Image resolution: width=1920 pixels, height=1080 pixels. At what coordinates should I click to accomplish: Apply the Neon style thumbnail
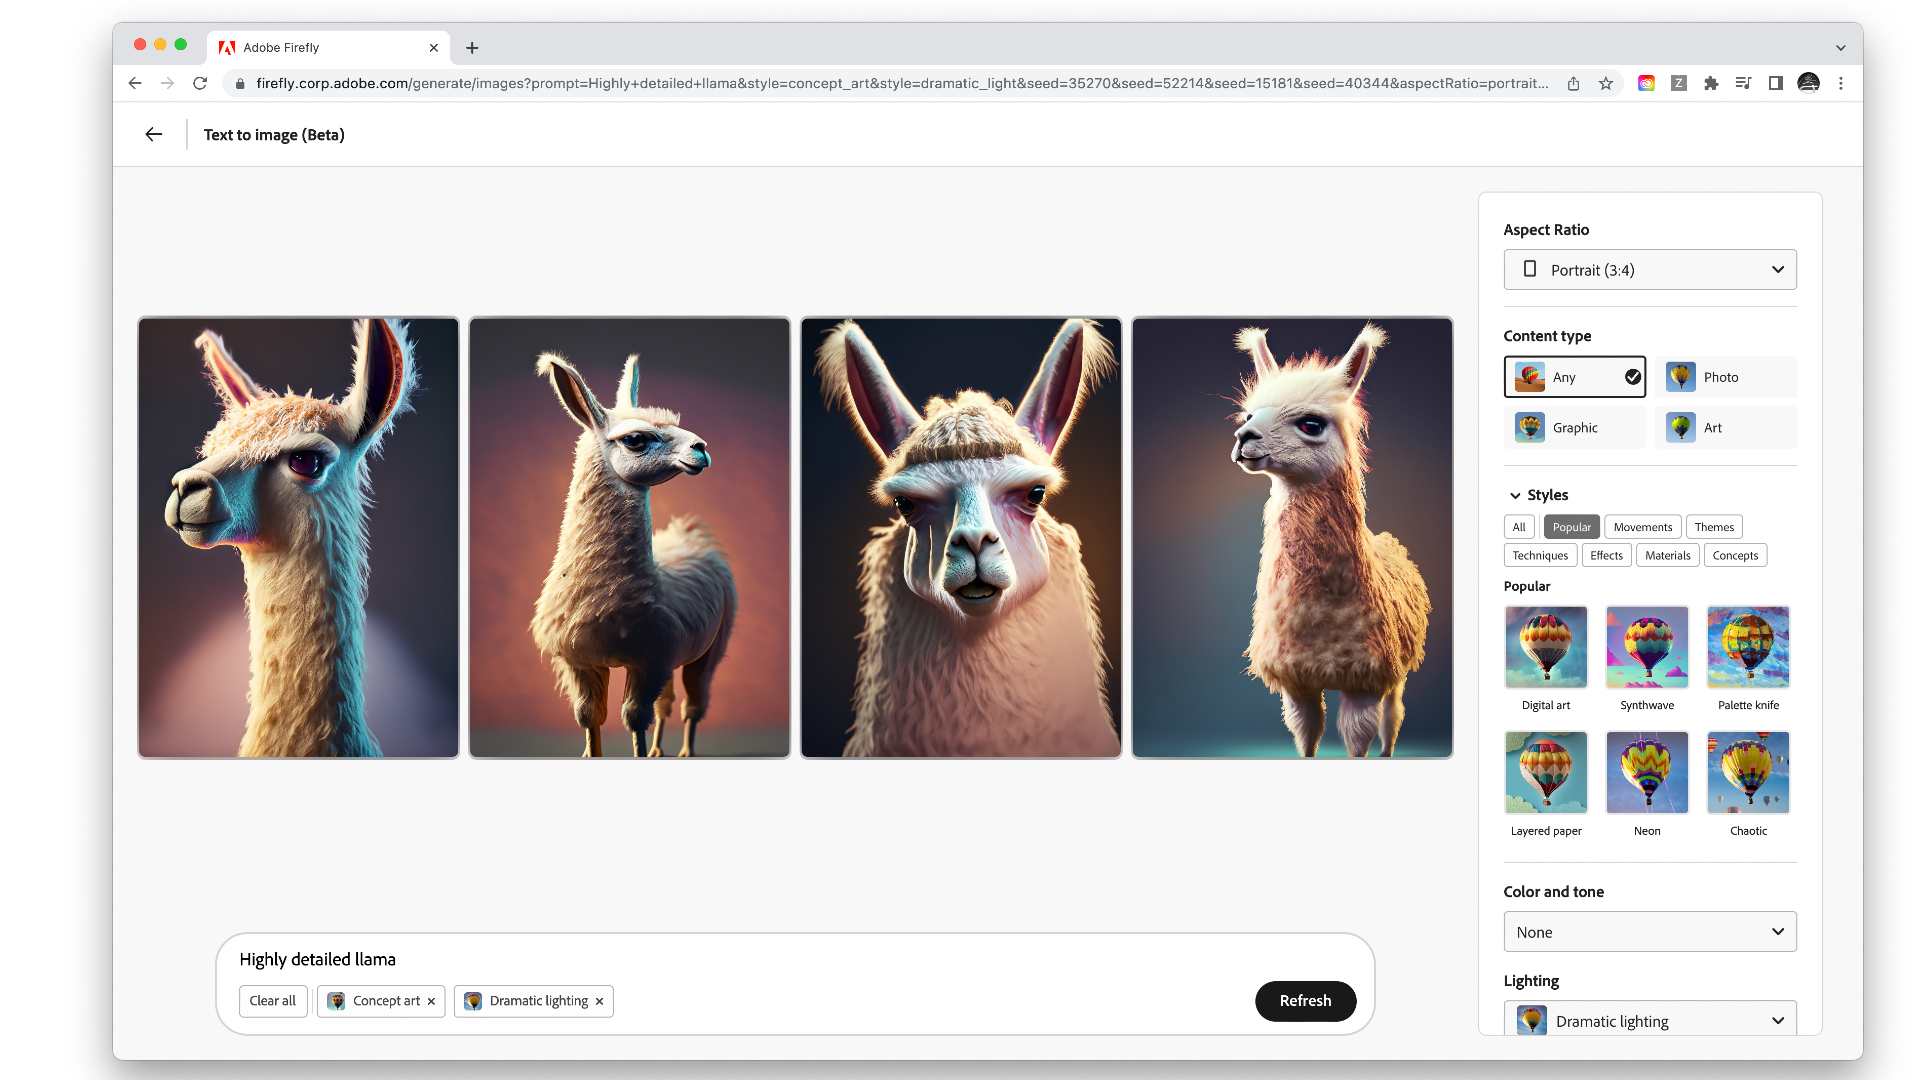point(1647,772)
